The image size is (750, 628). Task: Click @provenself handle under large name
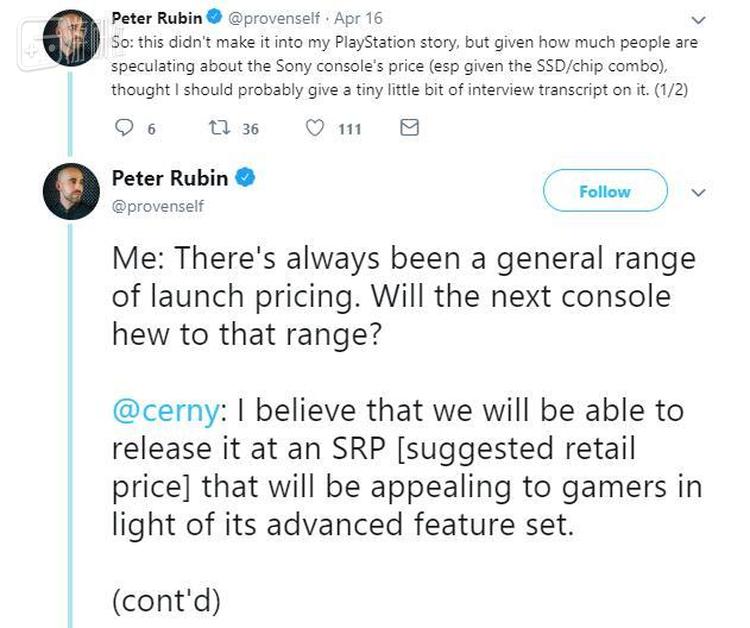(158, 206)
